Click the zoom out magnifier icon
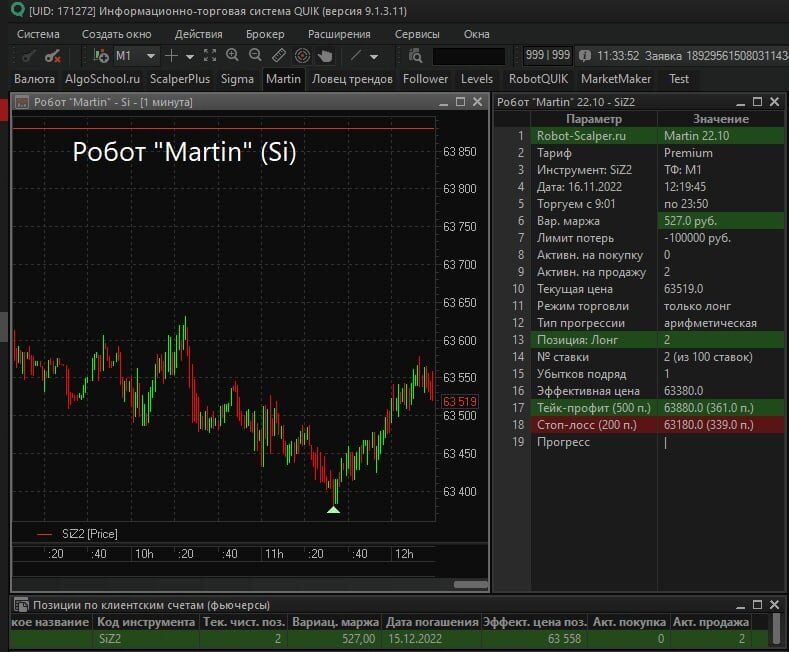Viewport: 789px width, 652px height. (x=255, y=55)
